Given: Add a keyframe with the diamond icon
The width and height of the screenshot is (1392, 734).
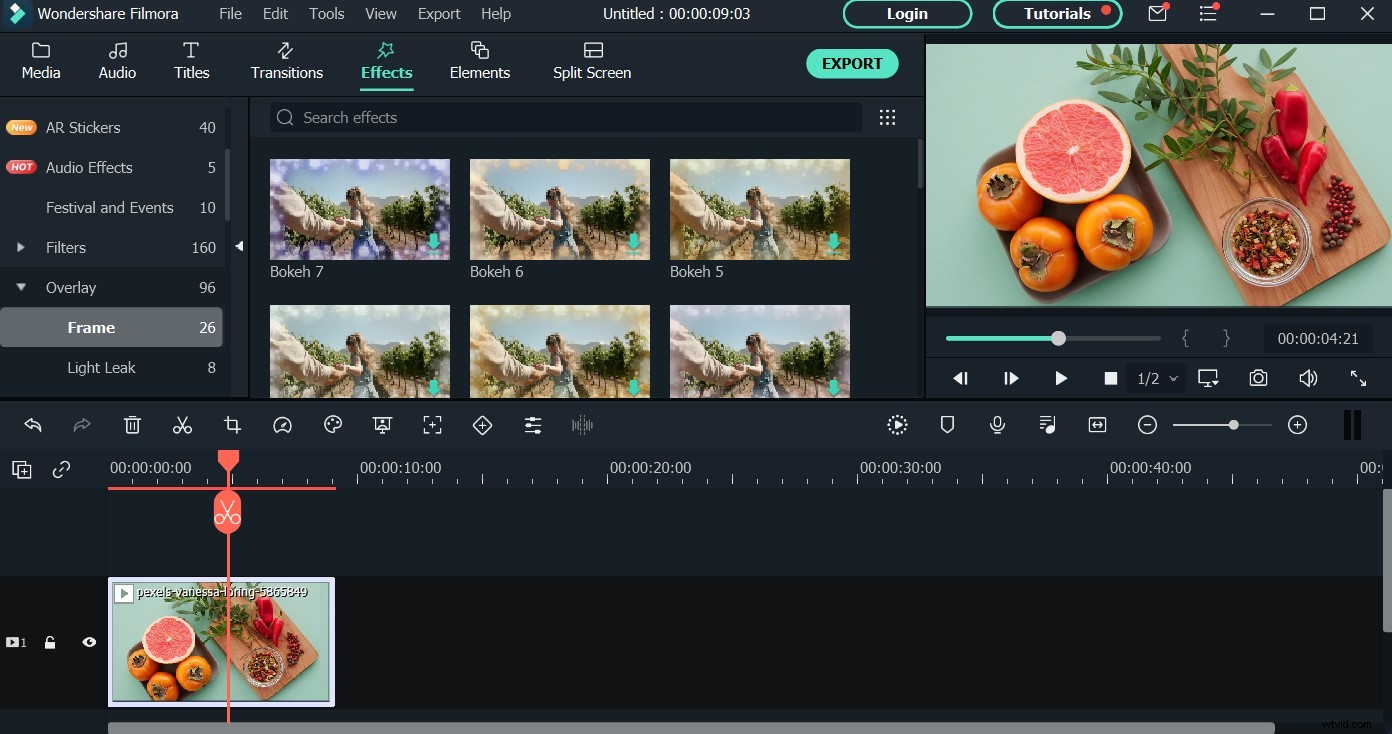Looking at the screenshot, I should coord(482,424).
